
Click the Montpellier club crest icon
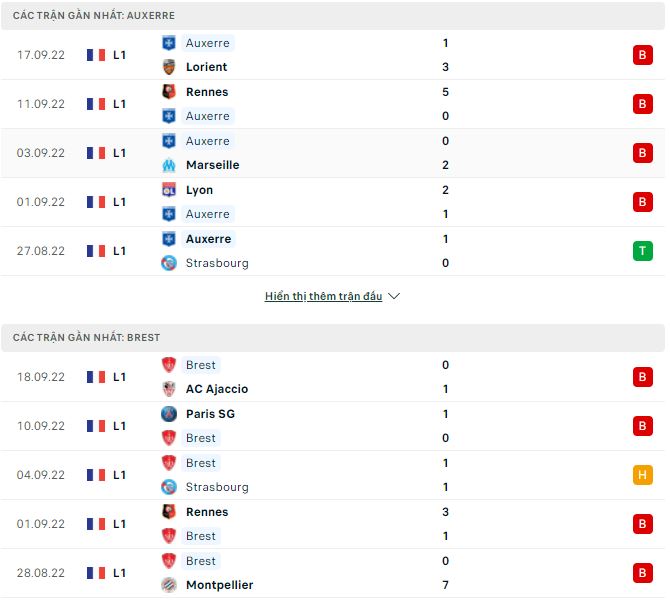click(x=169, y=585)
